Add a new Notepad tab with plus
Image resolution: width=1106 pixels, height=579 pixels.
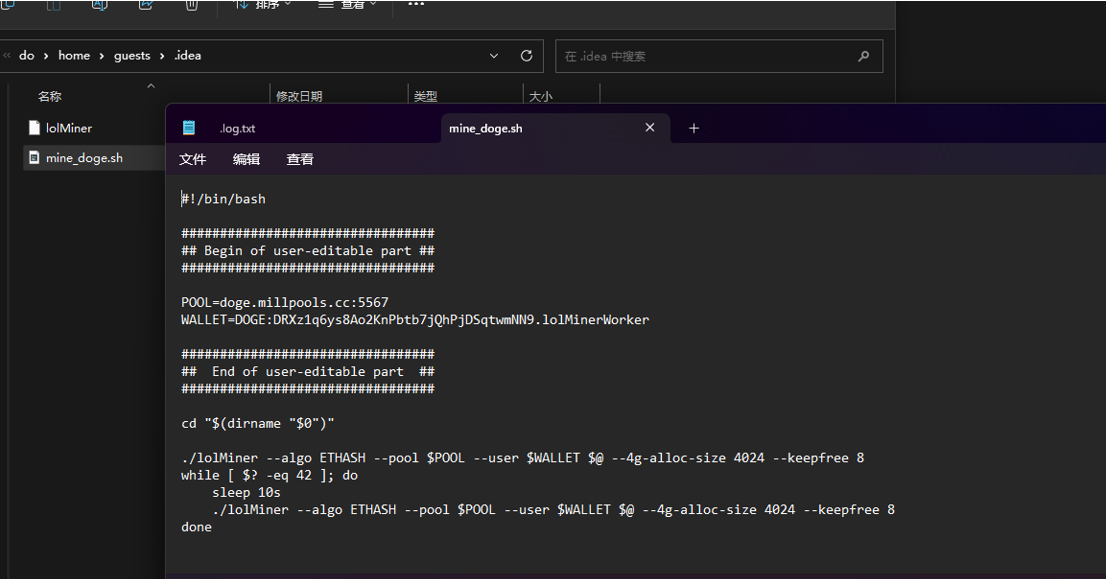[693, 128]
